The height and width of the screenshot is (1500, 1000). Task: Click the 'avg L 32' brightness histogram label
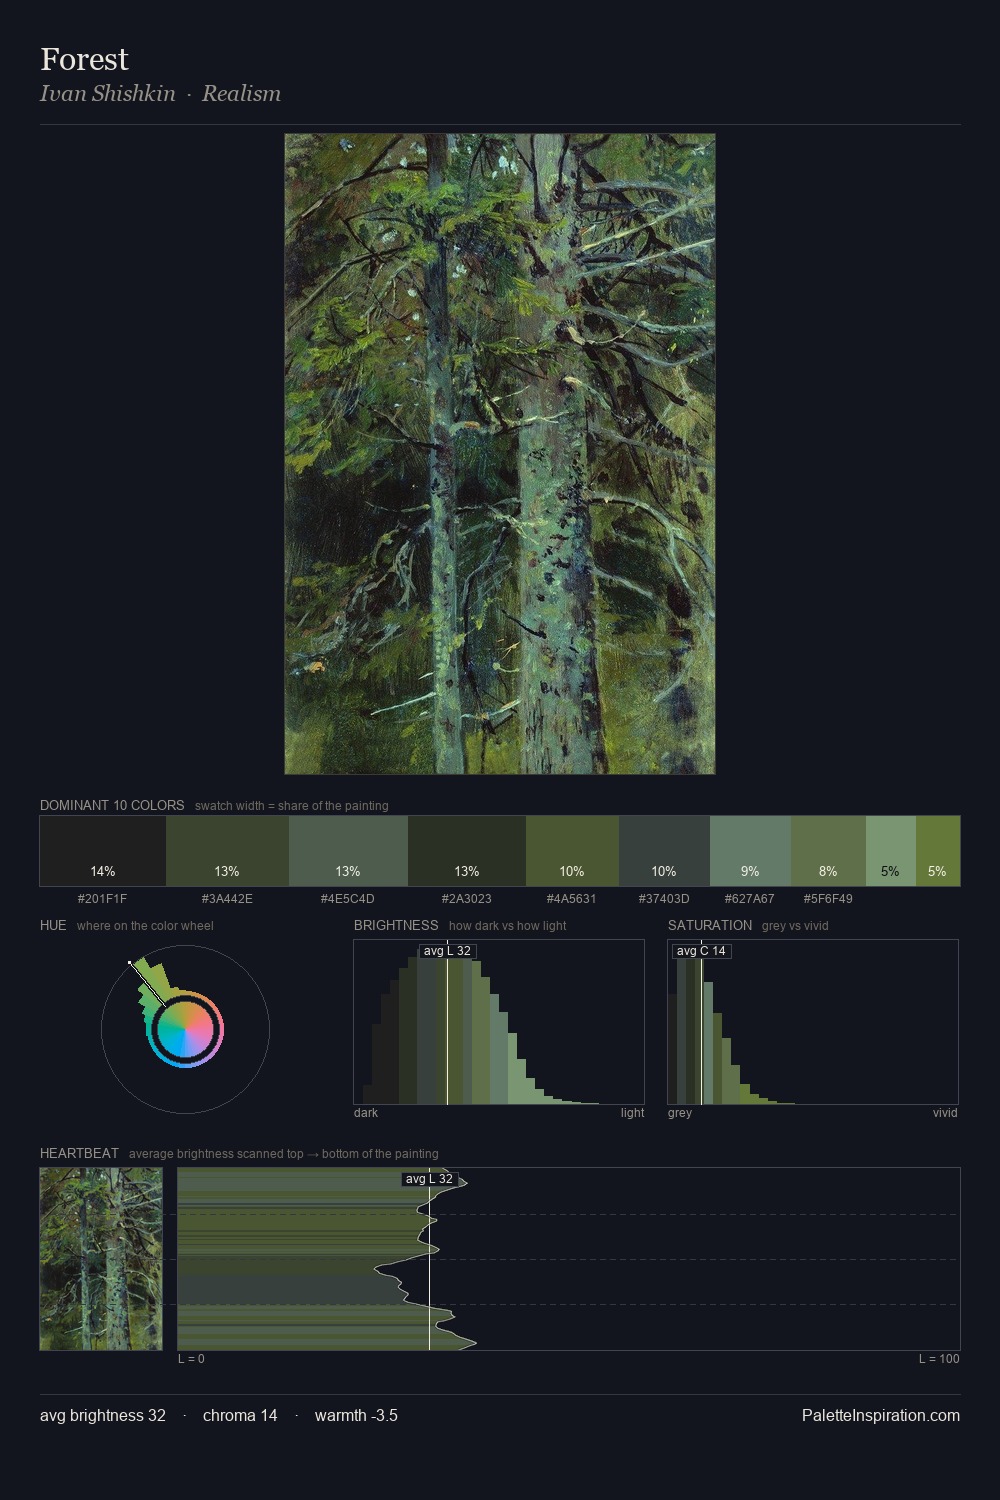tap(447, 951)
